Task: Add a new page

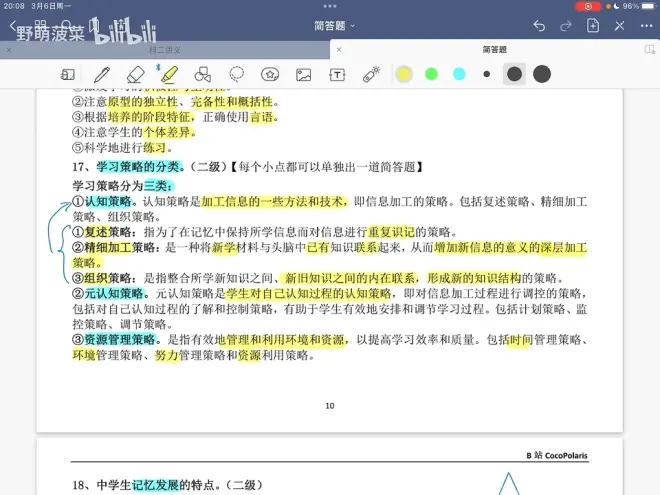Action: (593, 26)
